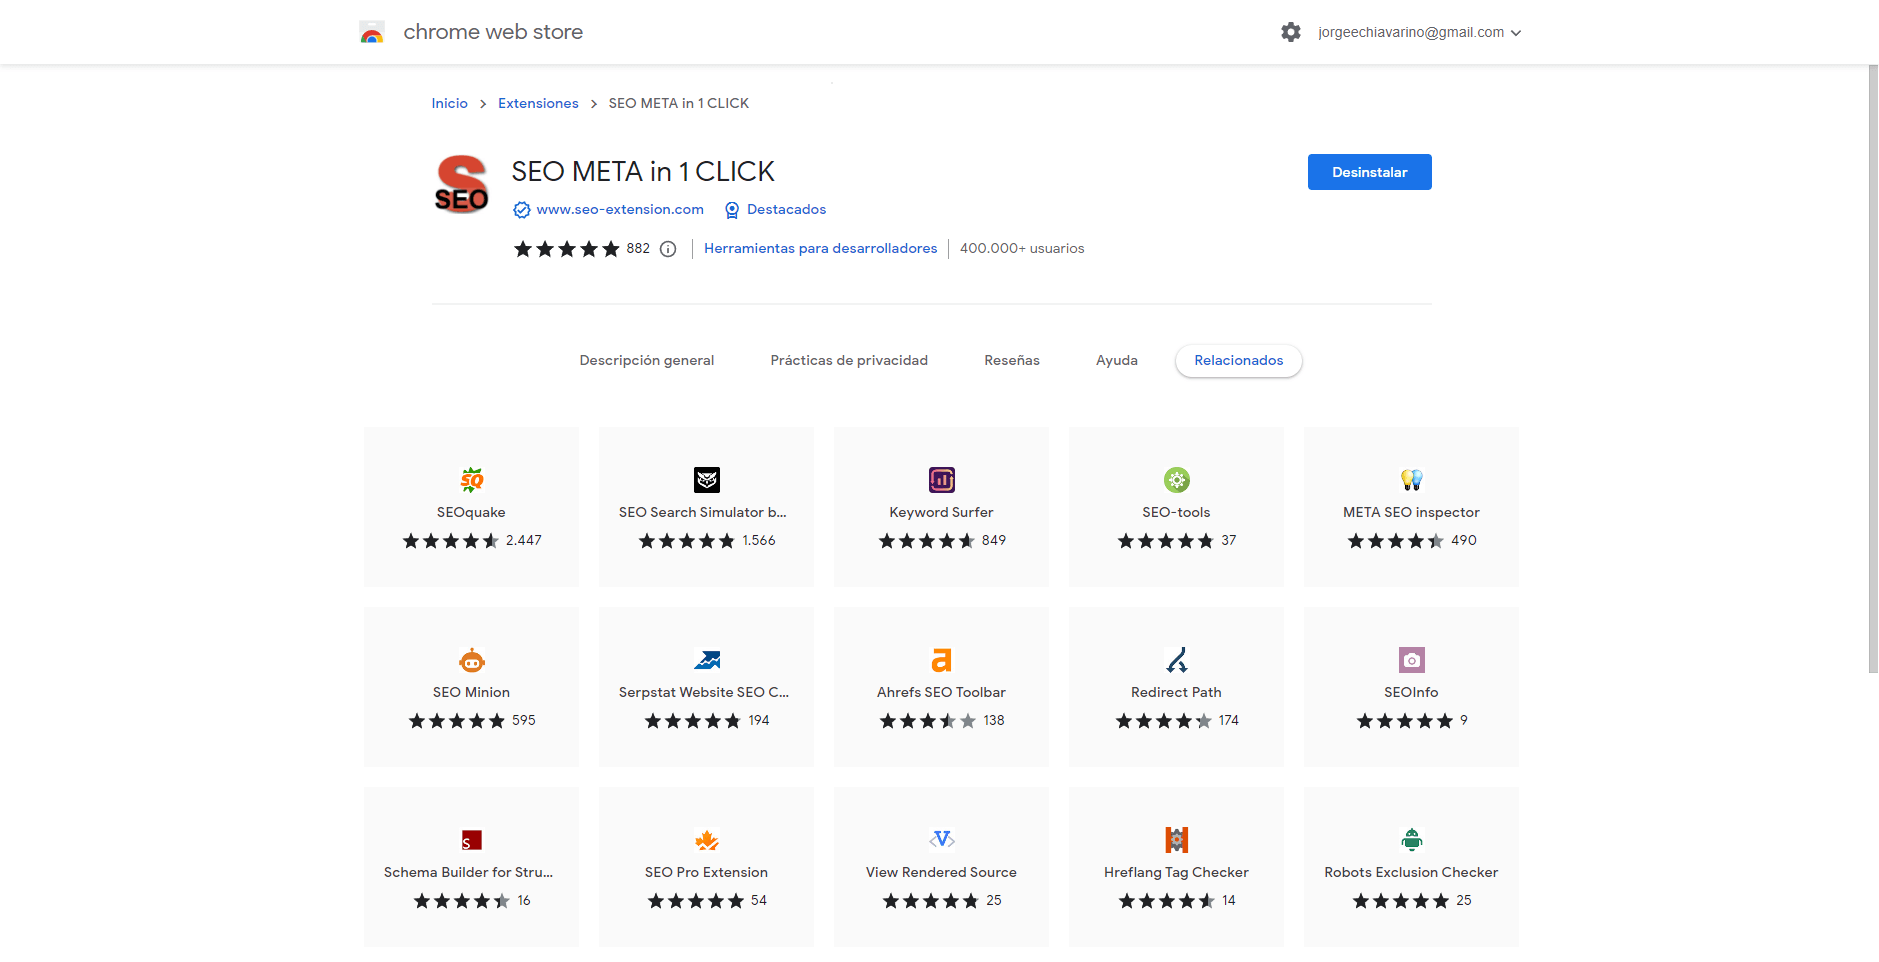
Task: Click the Schema Builder red icon
Action: click(x=472, y=840)
